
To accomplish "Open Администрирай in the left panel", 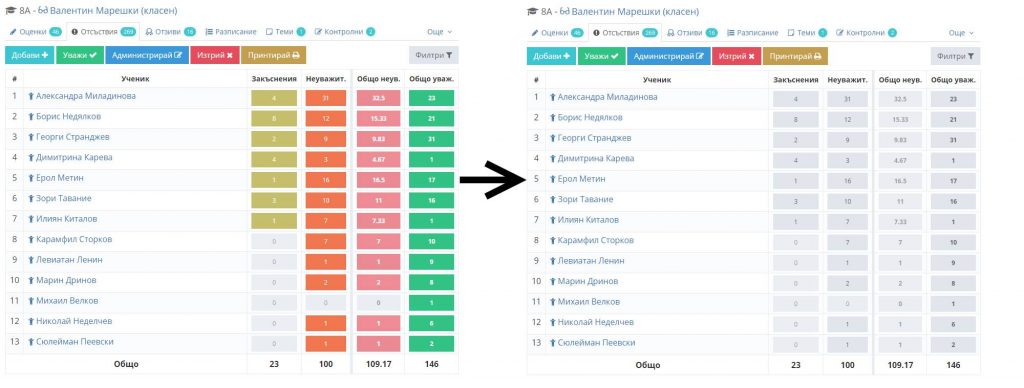I will 147,56.
